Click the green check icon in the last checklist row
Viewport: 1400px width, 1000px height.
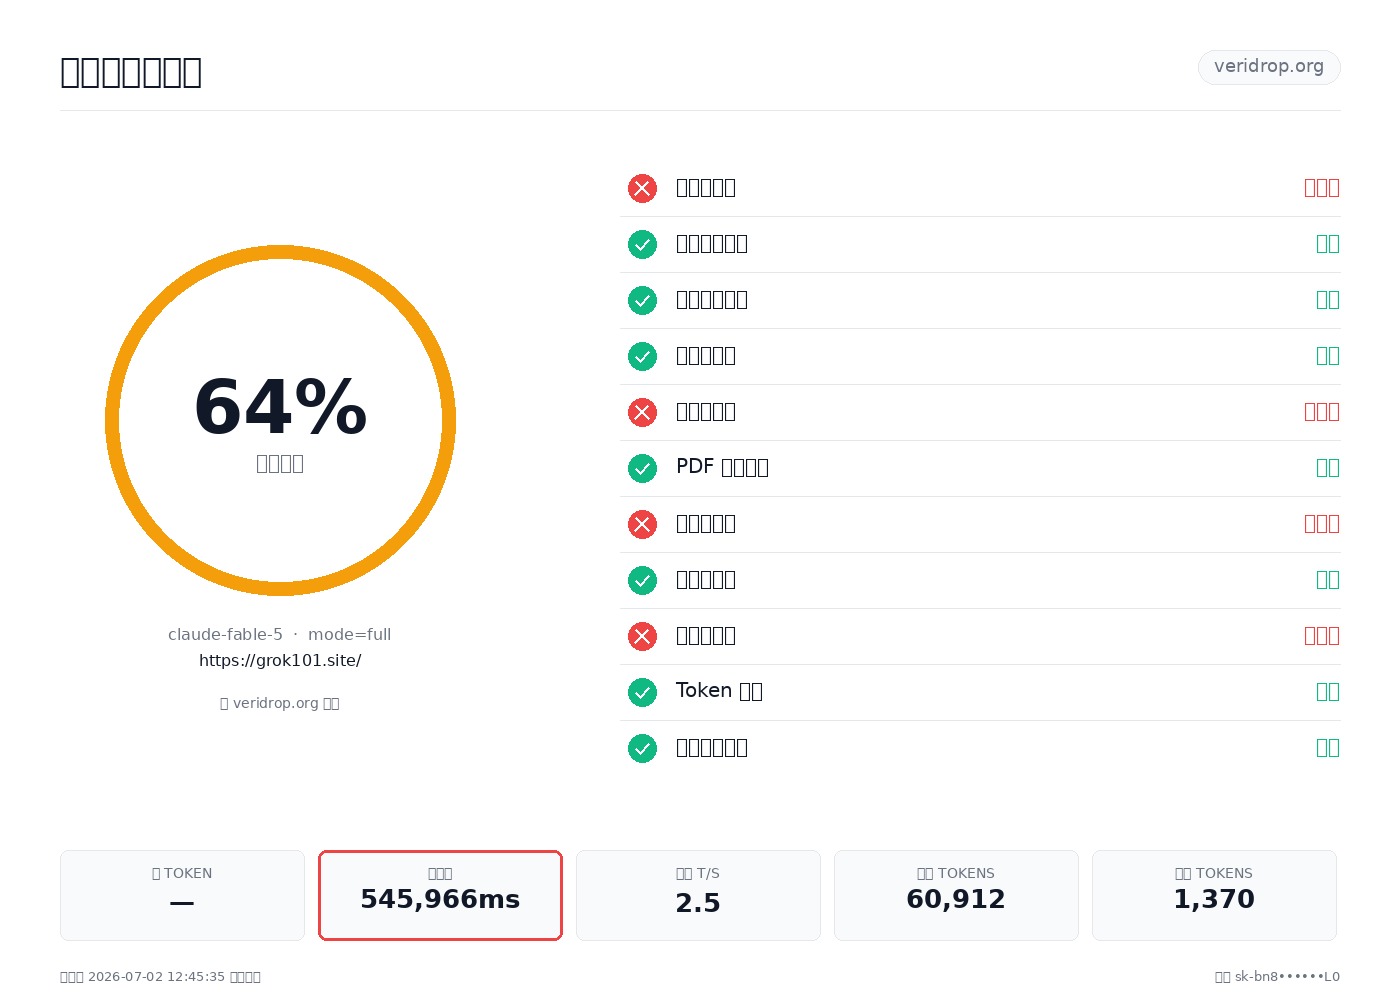[x=642, y=748]
